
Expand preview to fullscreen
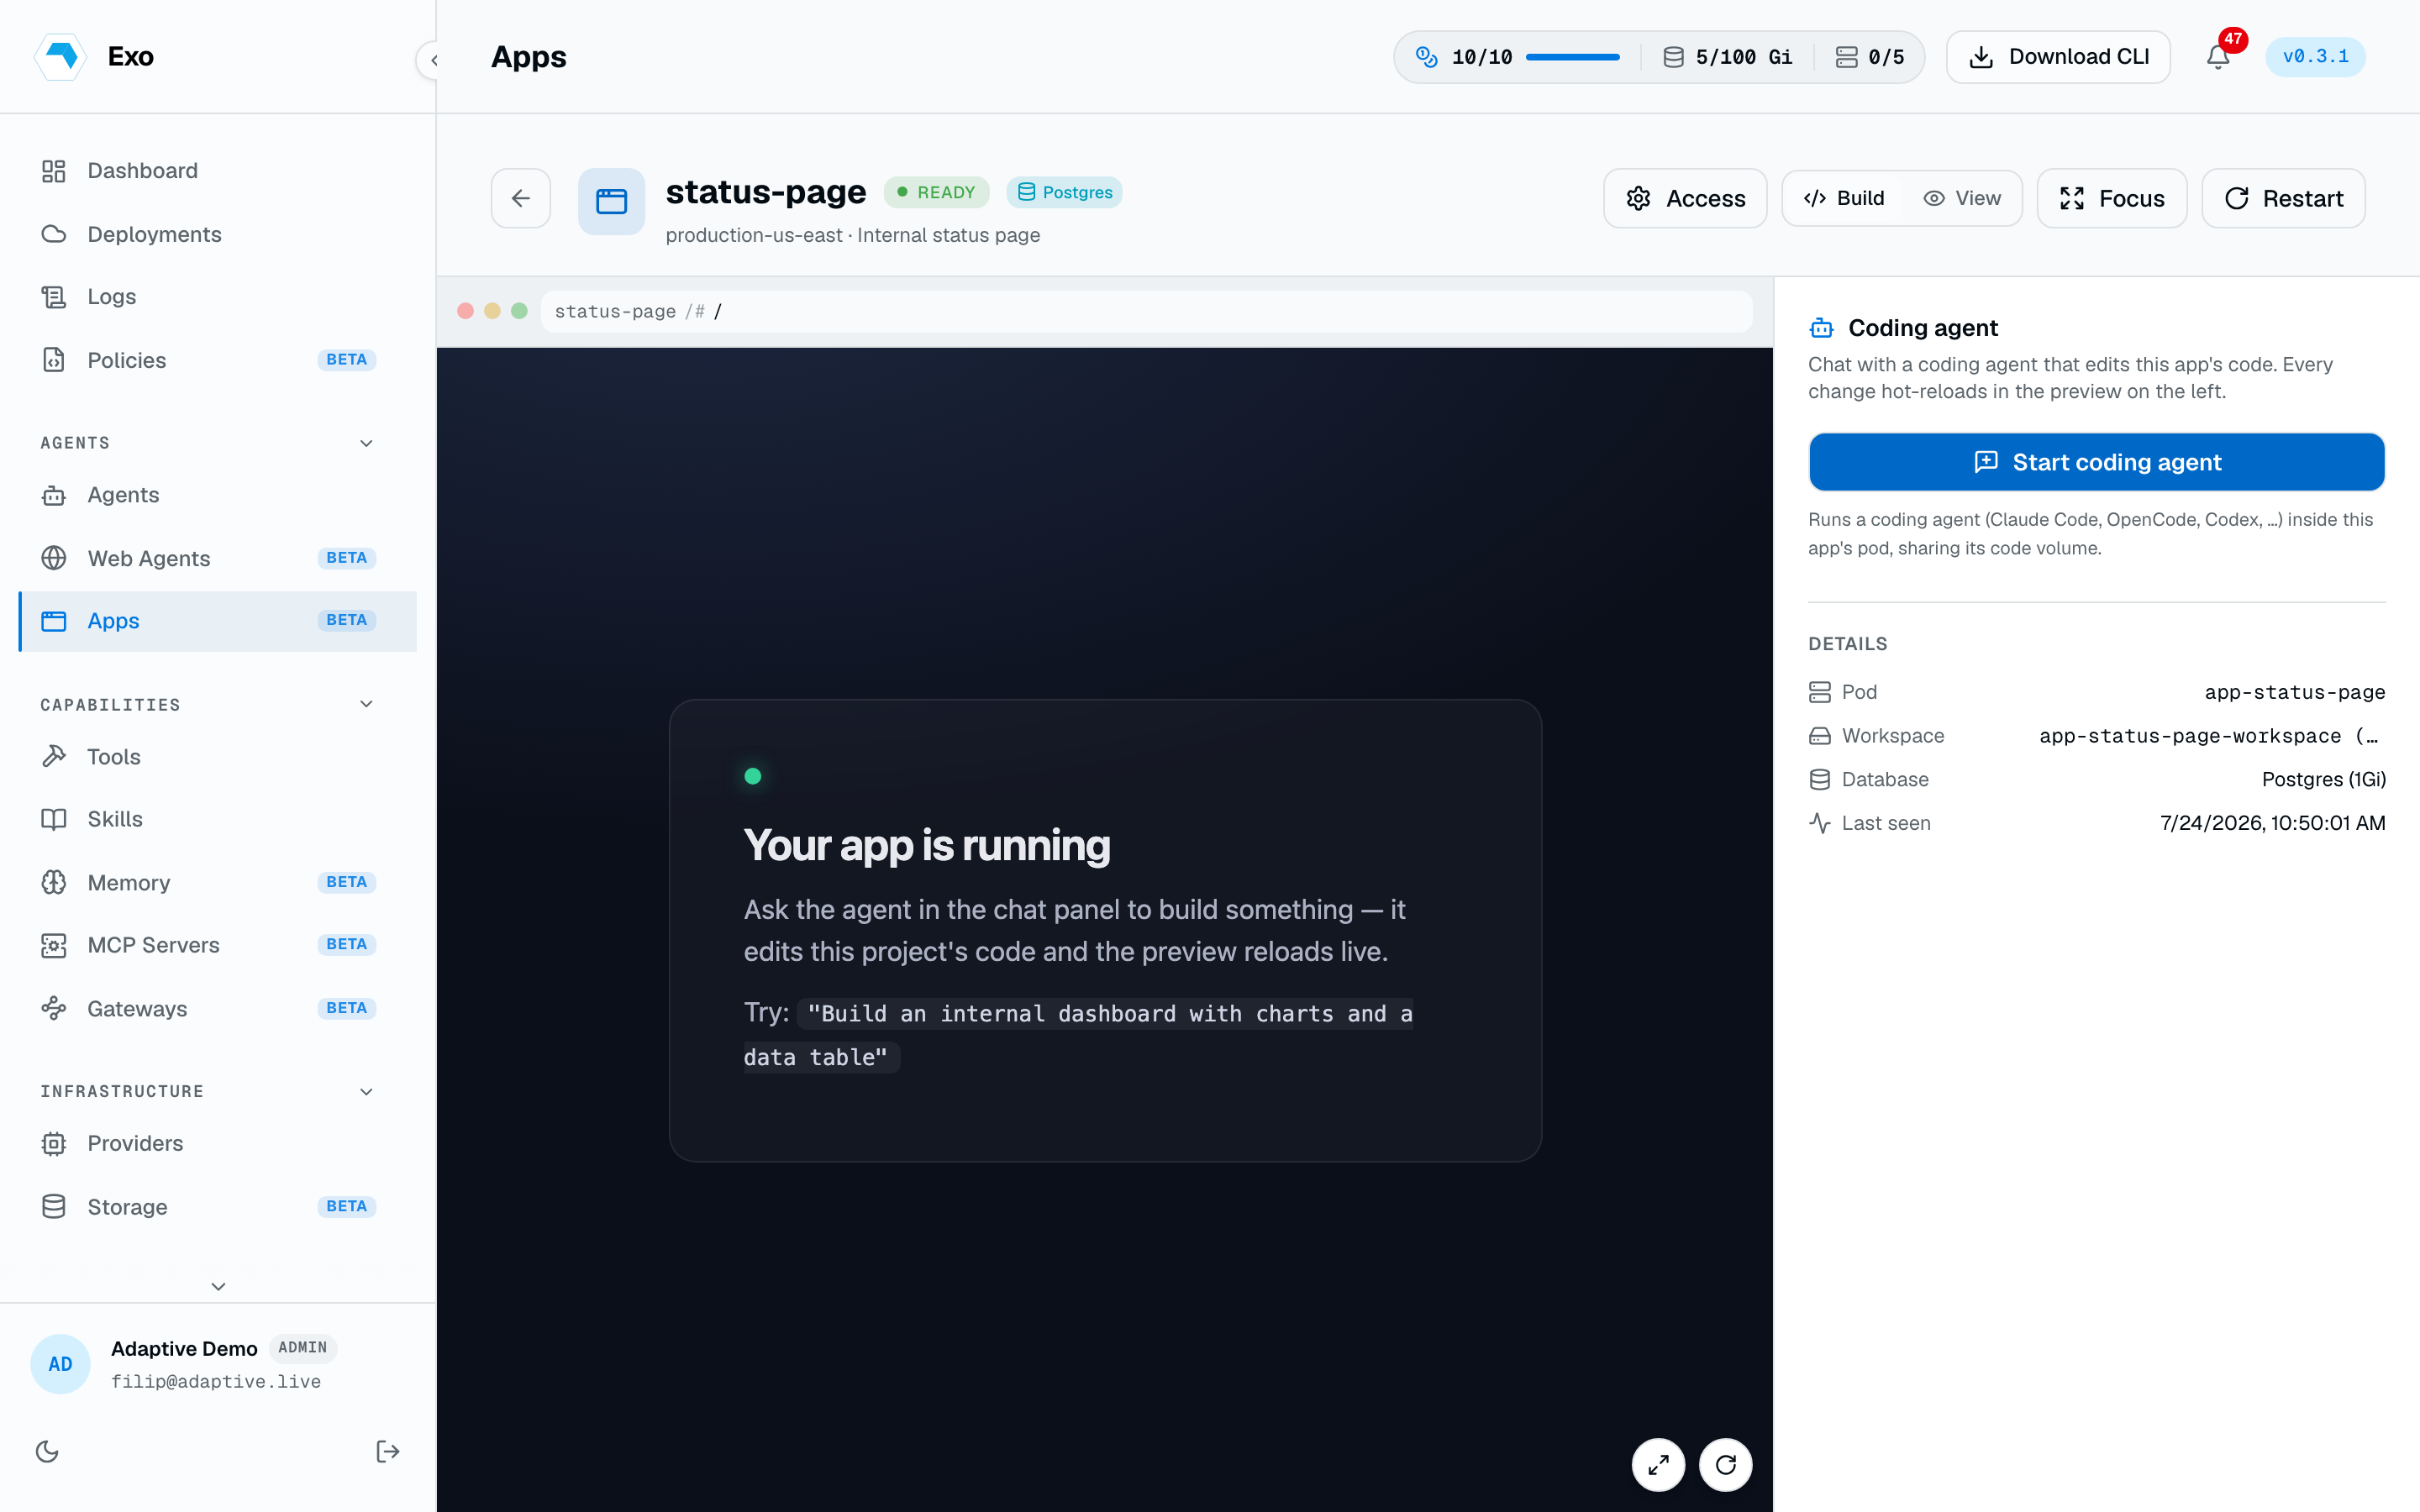coord(1658,1465)
